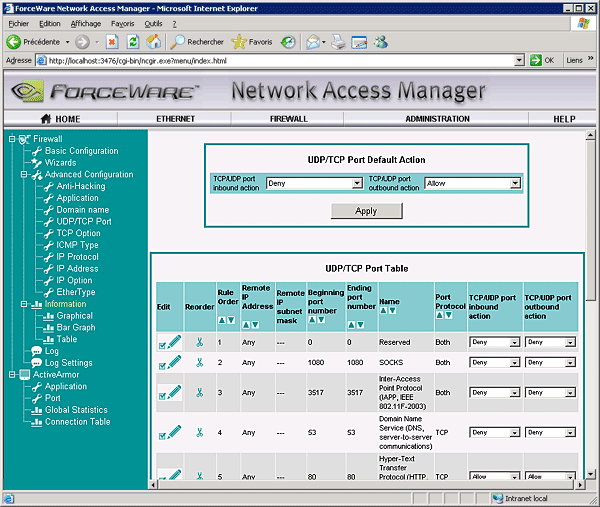Open outbound action dropdown for Reserved rule

(550, 342)
